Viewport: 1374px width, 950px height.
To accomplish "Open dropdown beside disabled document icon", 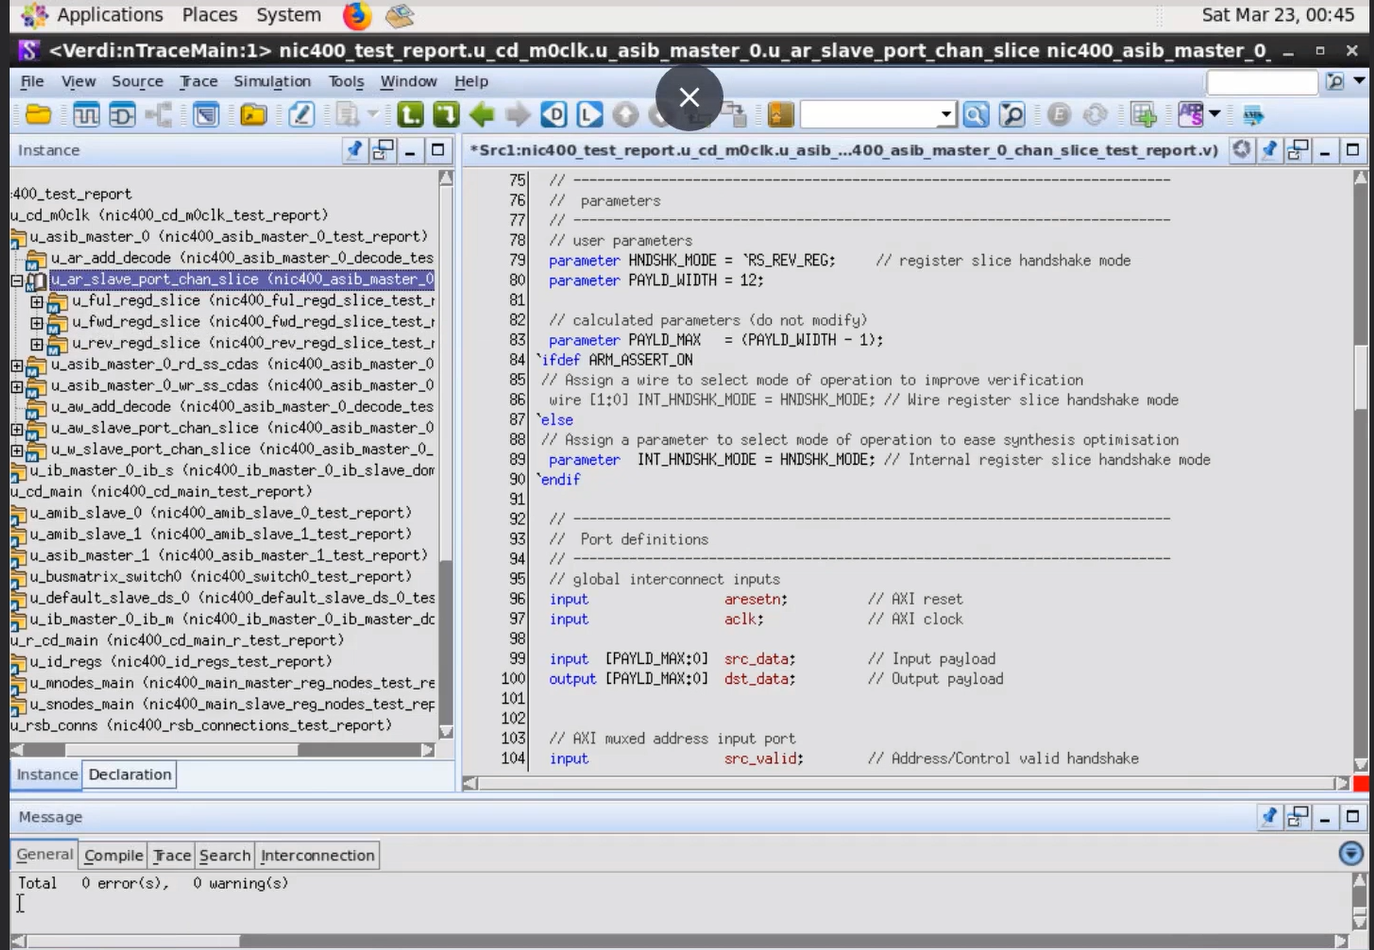I will pyautogui.click(x=373, y=114).
